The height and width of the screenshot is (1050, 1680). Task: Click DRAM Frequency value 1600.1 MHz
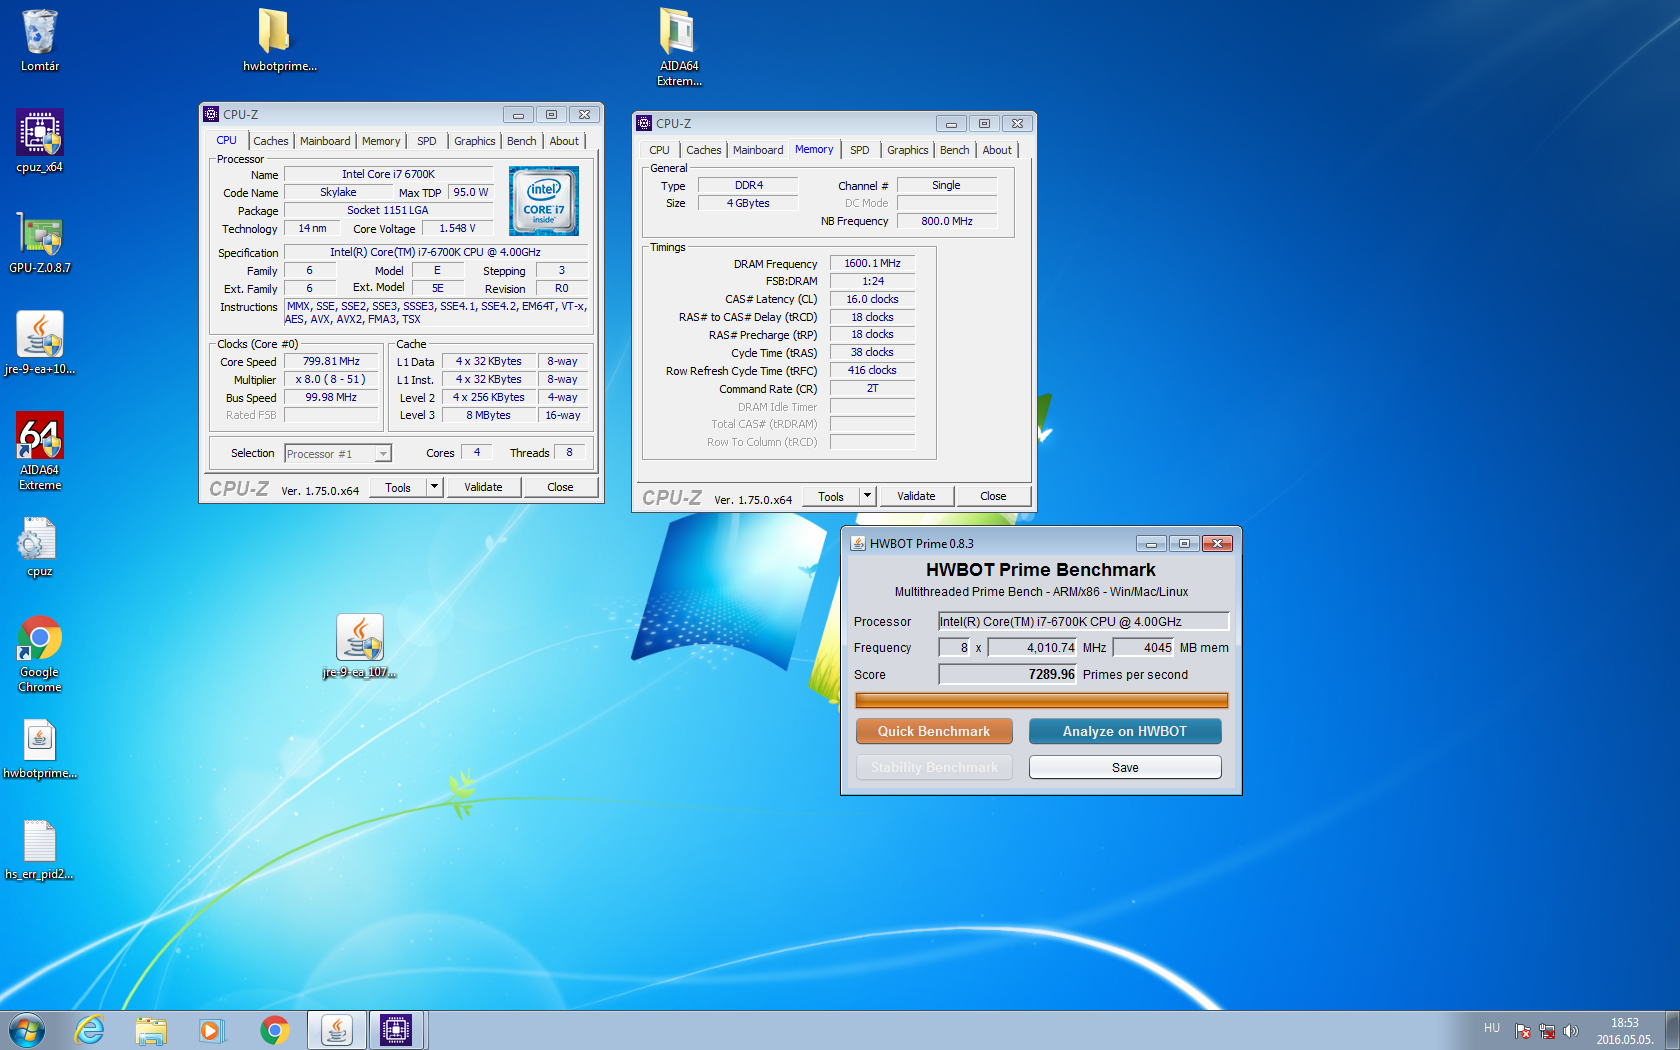872,264
